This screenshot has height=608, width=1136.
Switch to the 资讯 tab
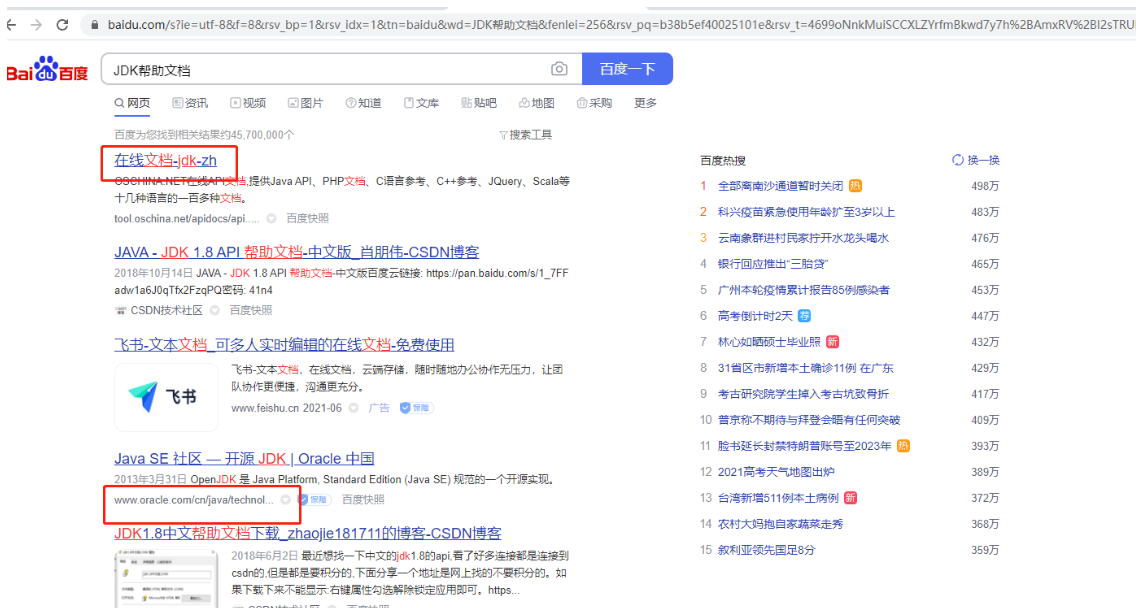[190, 104]
